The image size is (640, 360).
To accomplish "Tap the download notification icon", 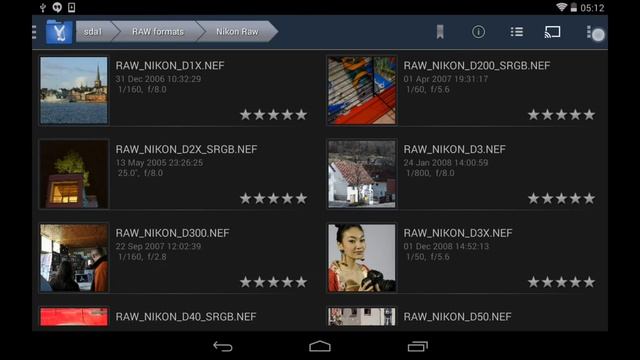I will (71, 7).
